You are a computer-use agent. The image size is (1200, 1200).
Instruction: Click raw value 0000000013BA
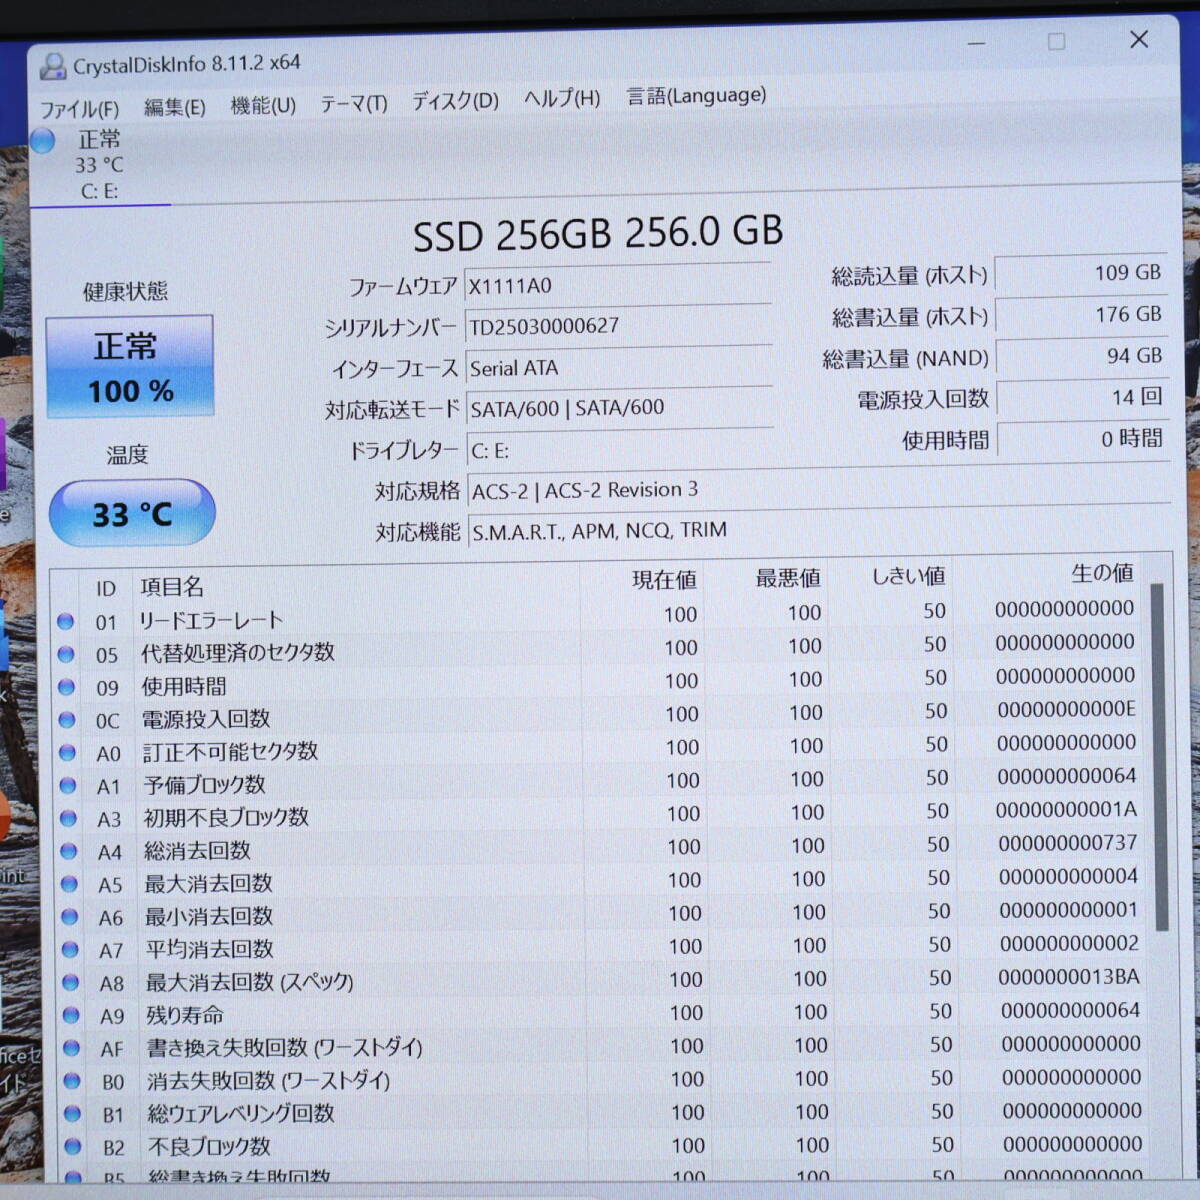click(1069, 977)
